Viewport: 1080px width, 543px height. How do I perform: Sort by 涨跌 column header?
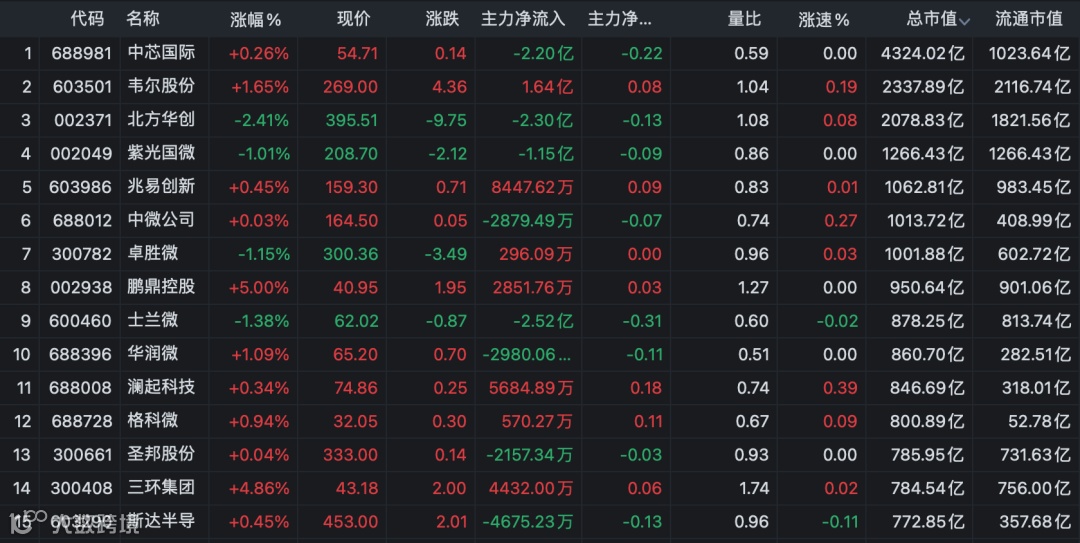pos(442,19)
